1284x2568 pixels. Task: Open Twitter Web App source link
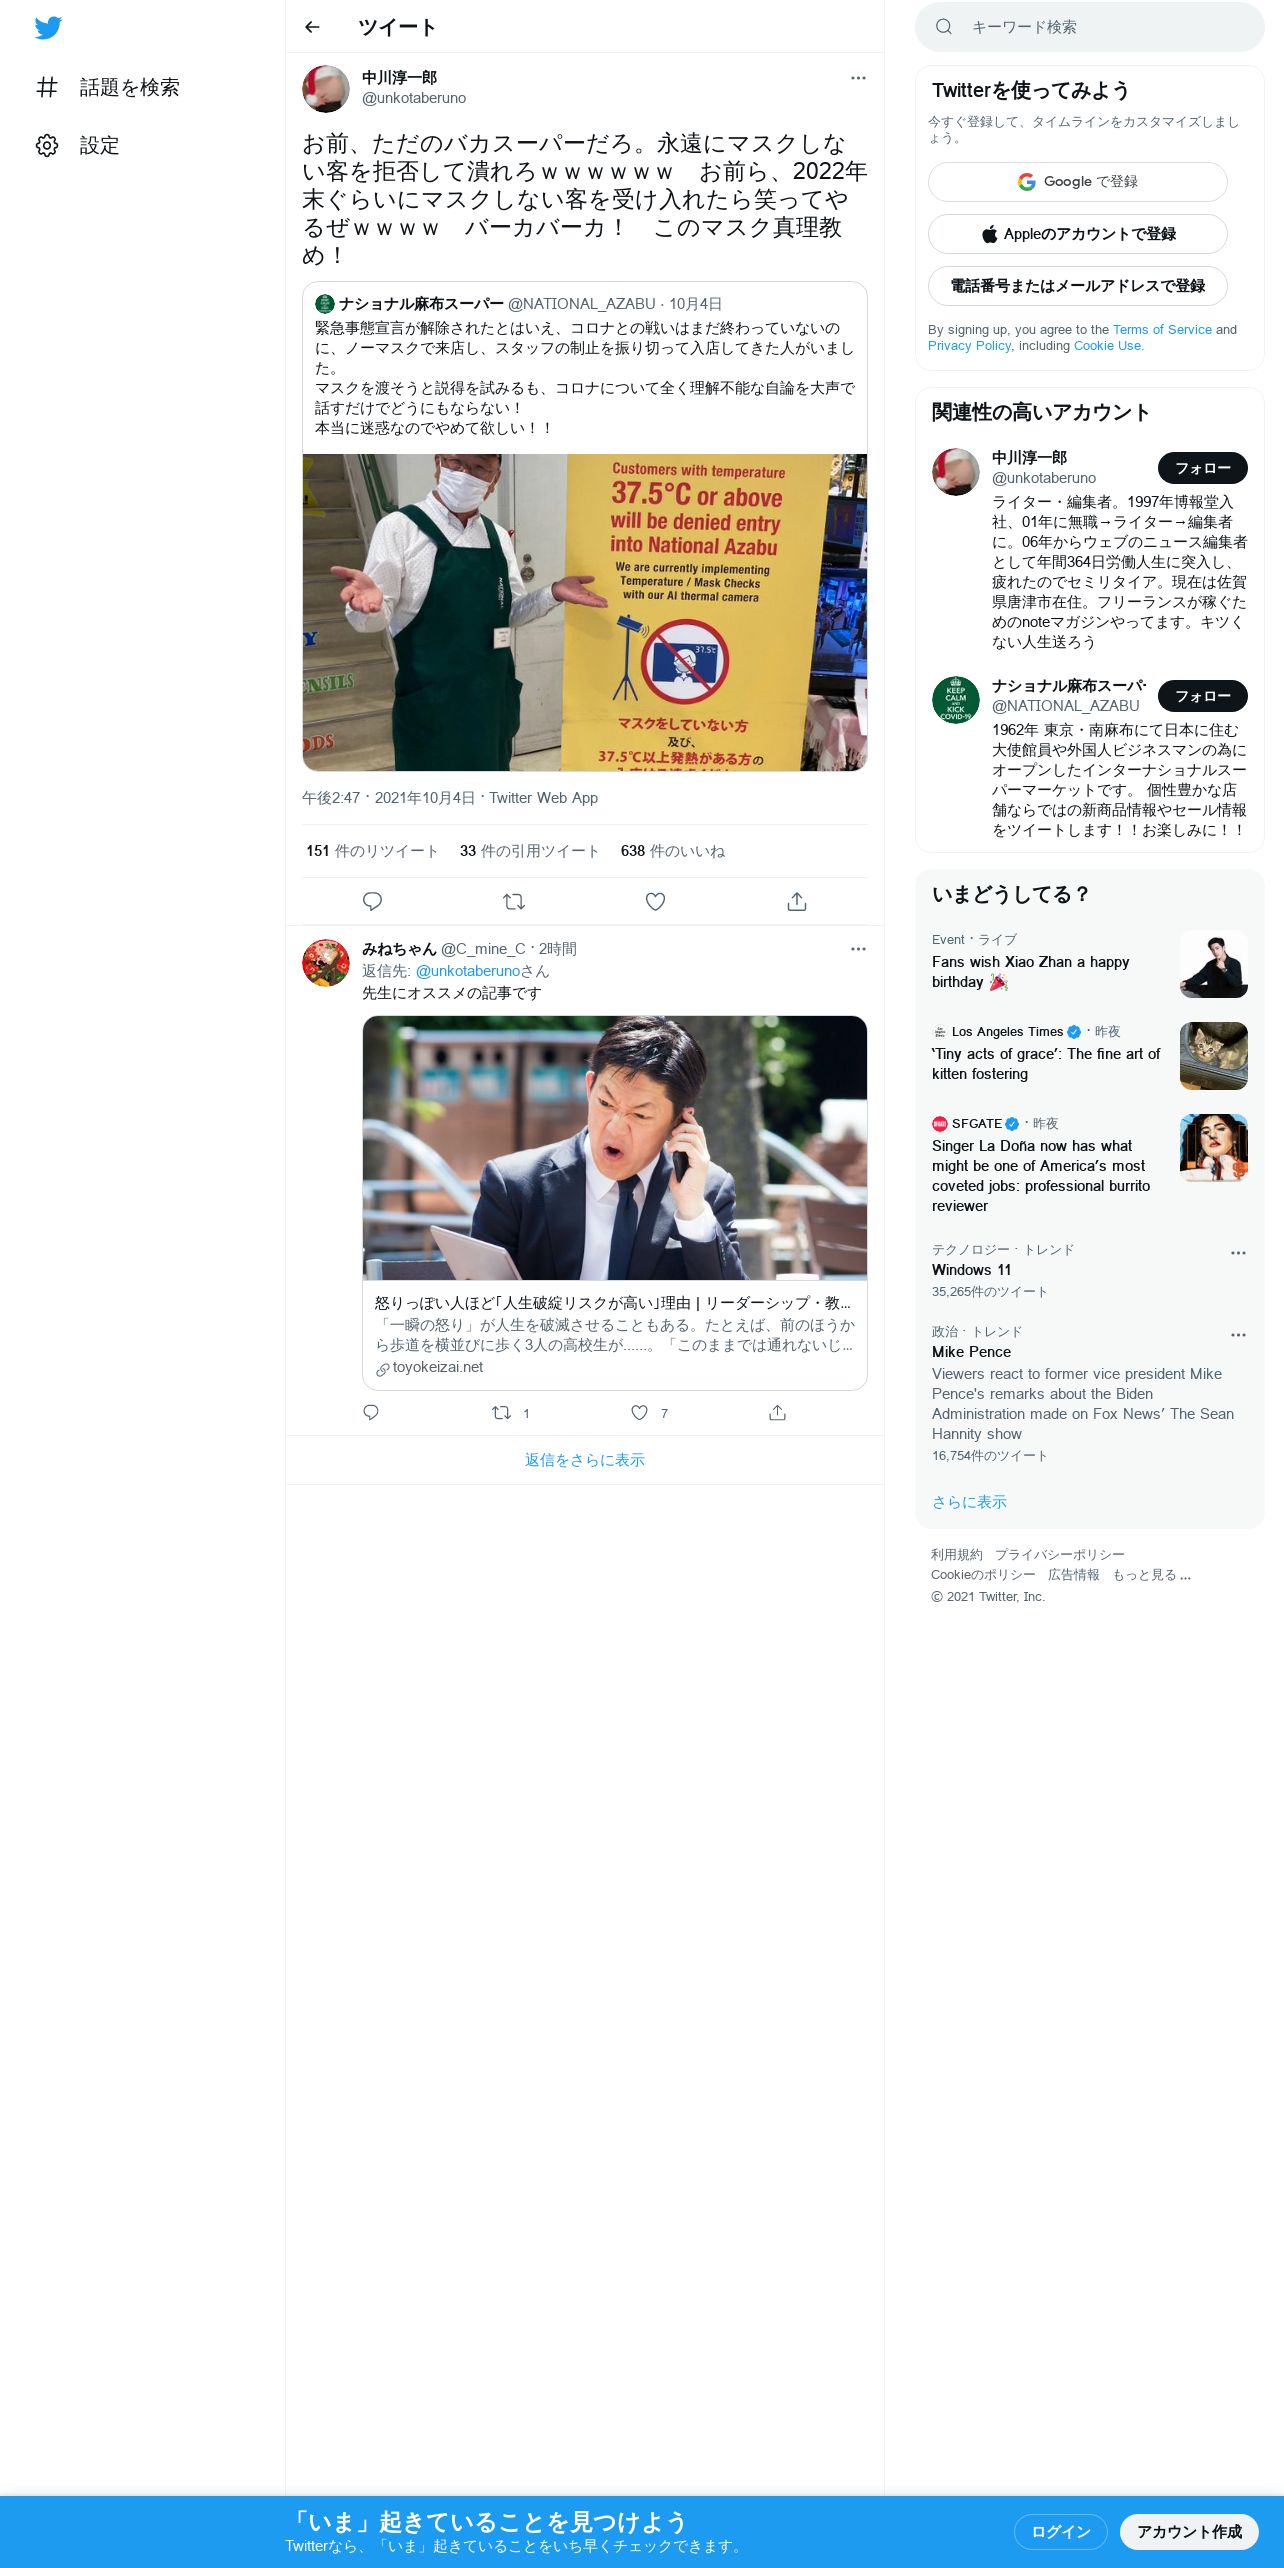point(543,798)
